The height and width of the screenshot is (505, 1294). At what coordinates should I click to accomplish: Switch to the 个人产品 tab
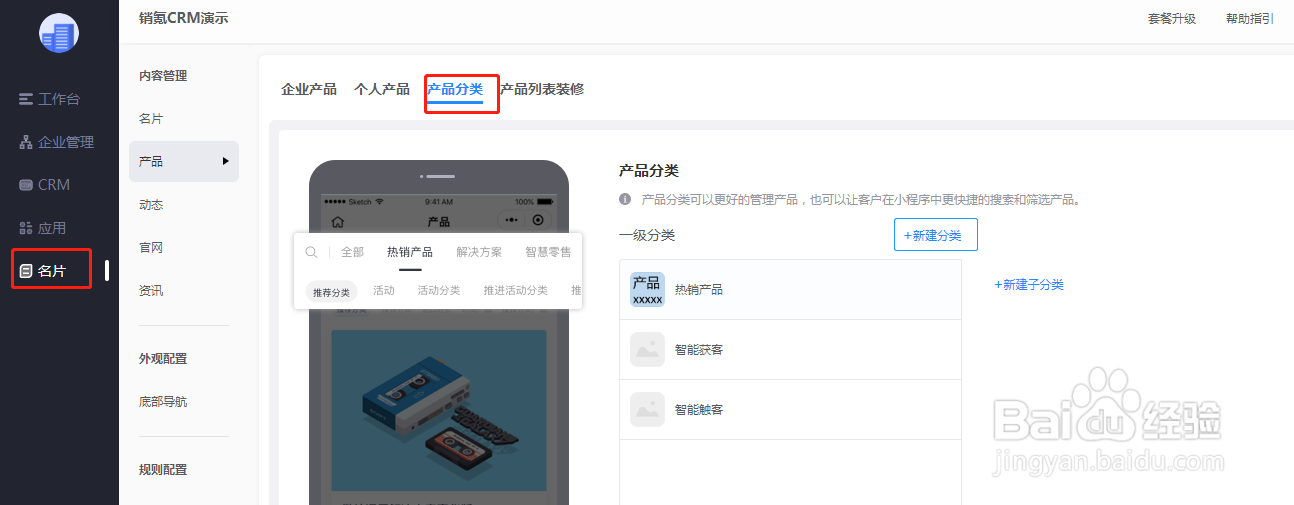click(382, 89)
